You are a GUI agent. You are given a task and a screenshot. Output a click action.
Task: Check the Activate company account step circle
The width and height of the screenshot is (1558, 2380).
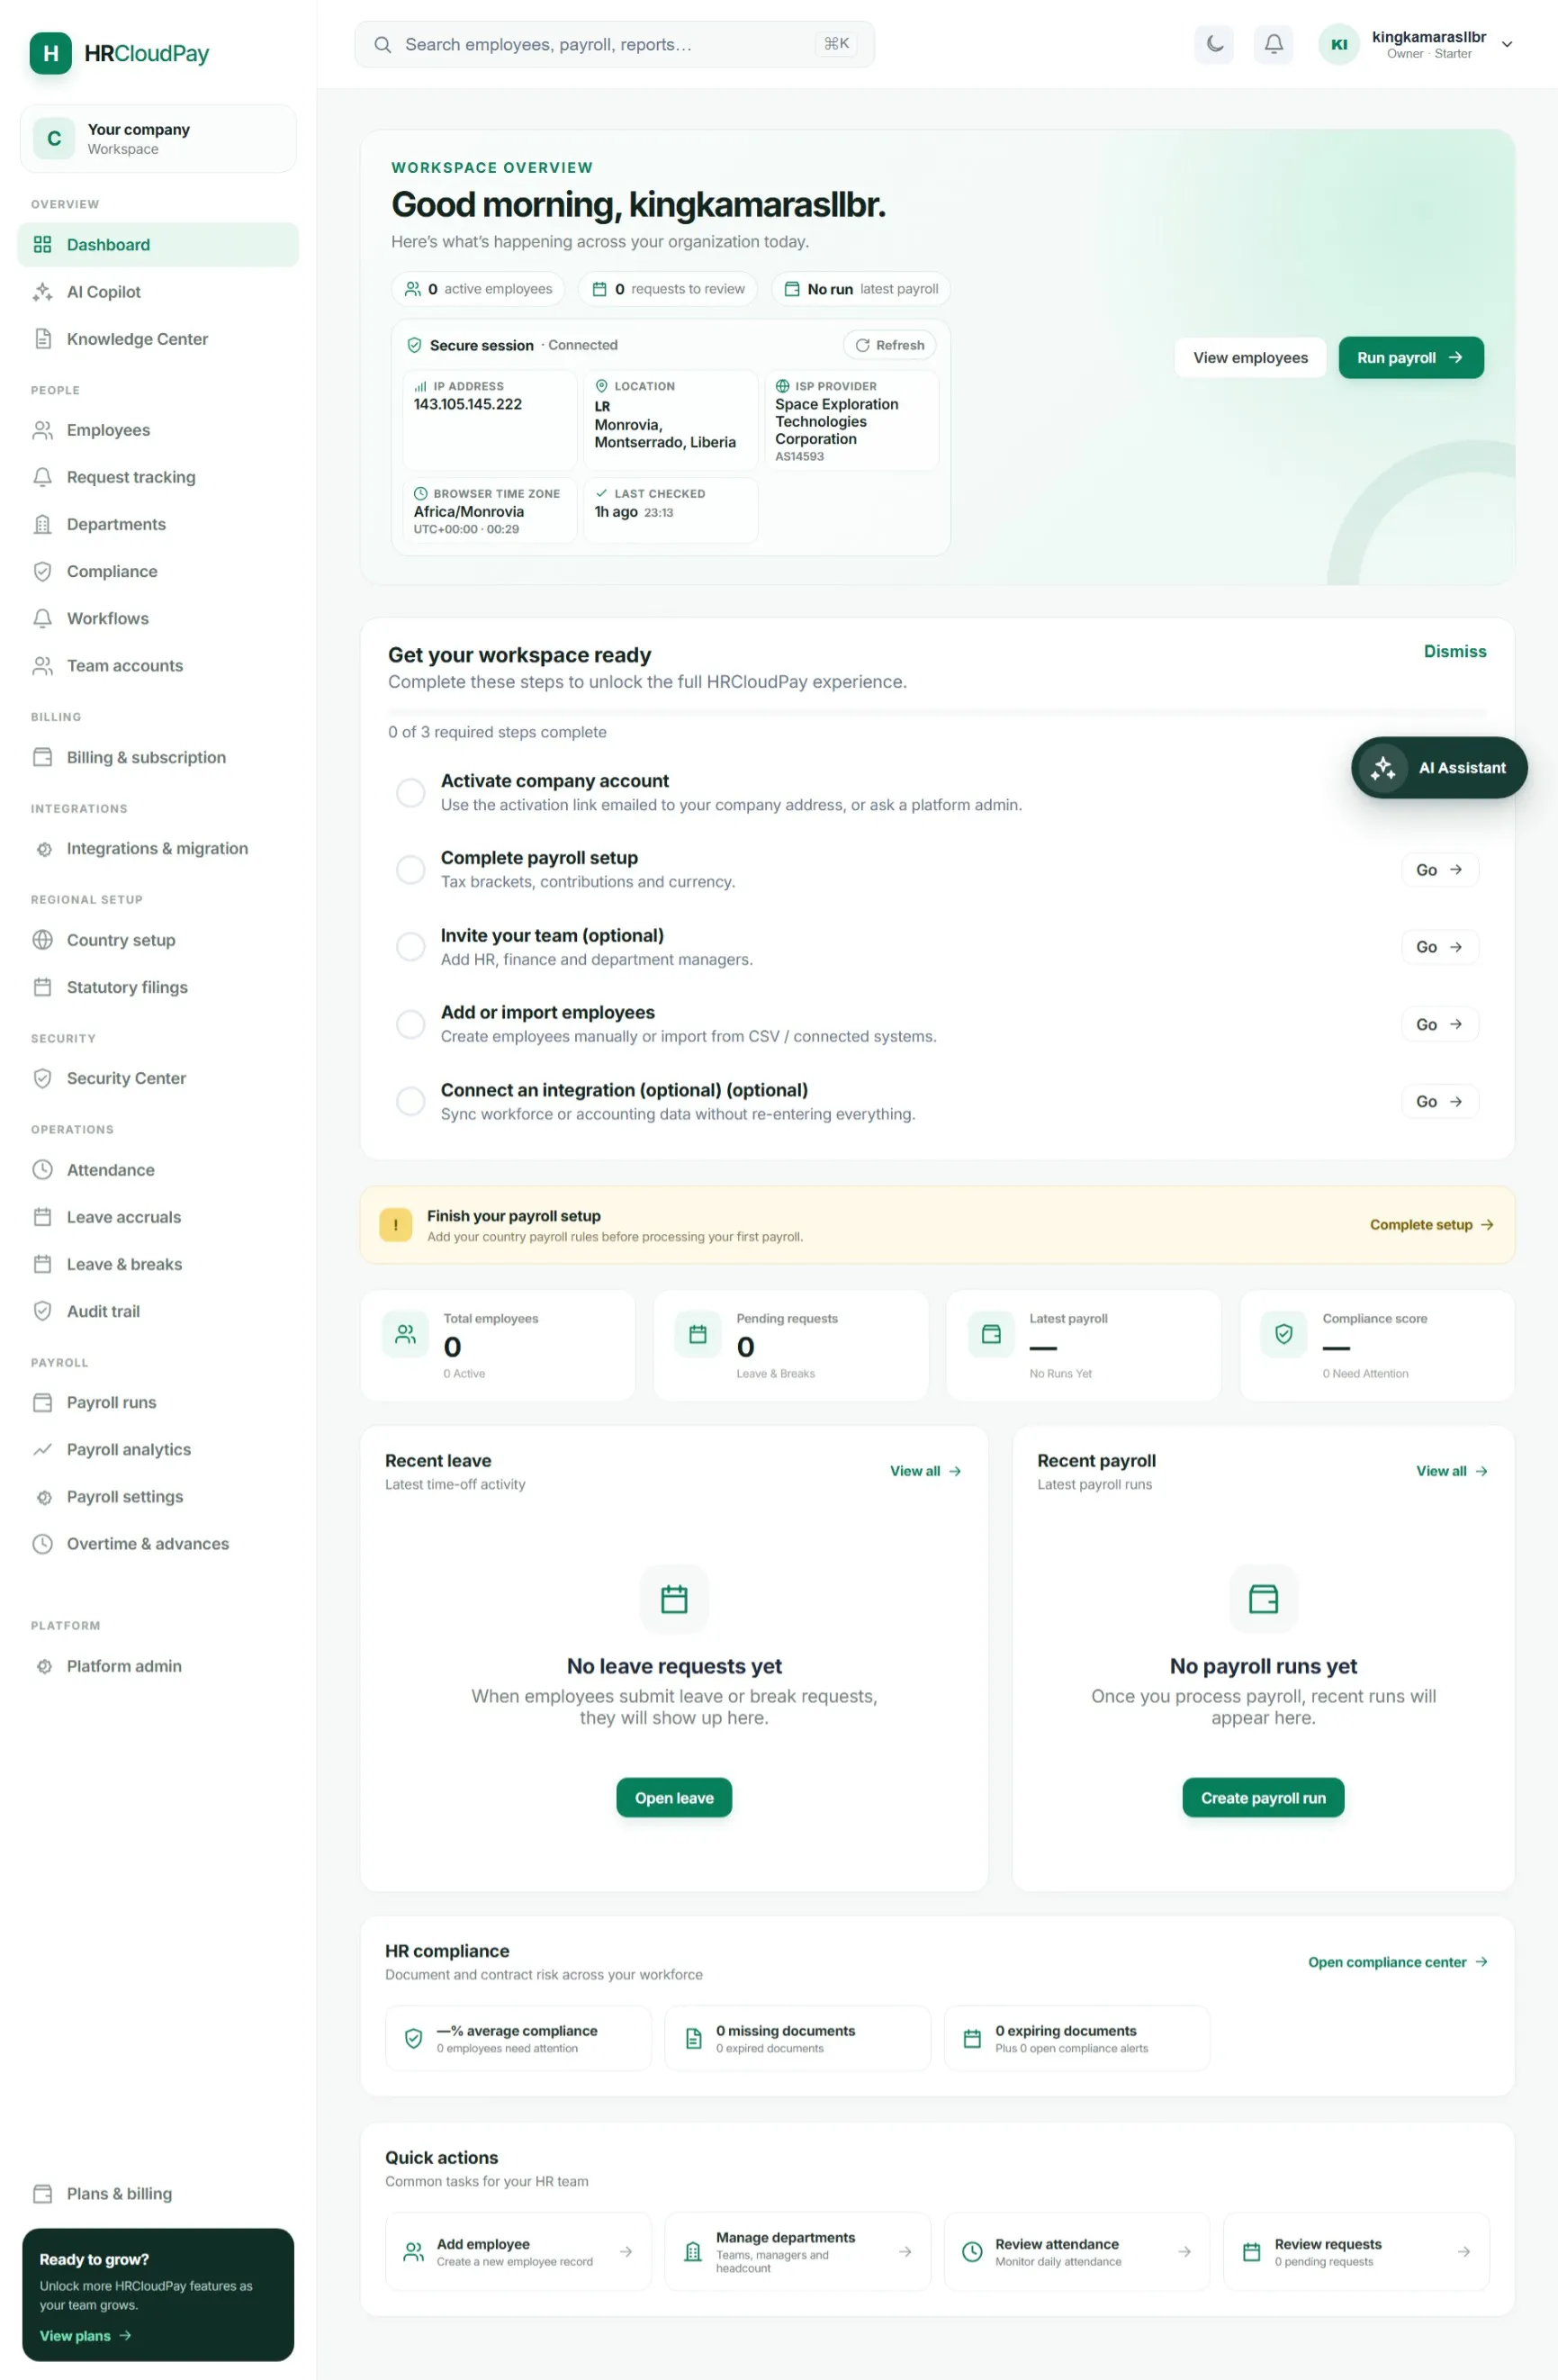(x=410, y=793)
